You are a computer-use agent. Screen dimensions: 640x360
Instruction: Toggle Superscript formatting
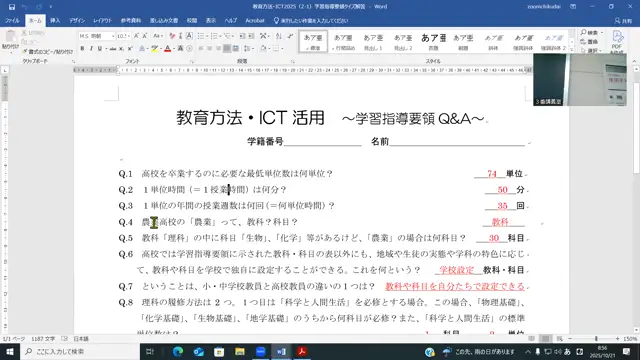(x=130, y=49)
